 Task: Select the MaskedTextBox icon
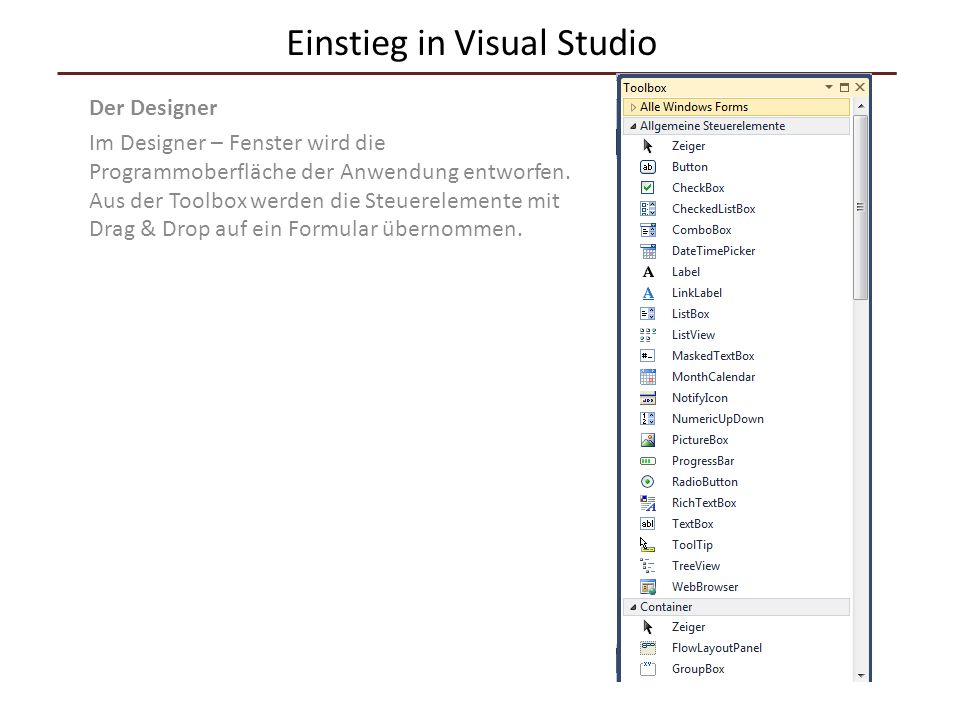click(x=647, y=356)
